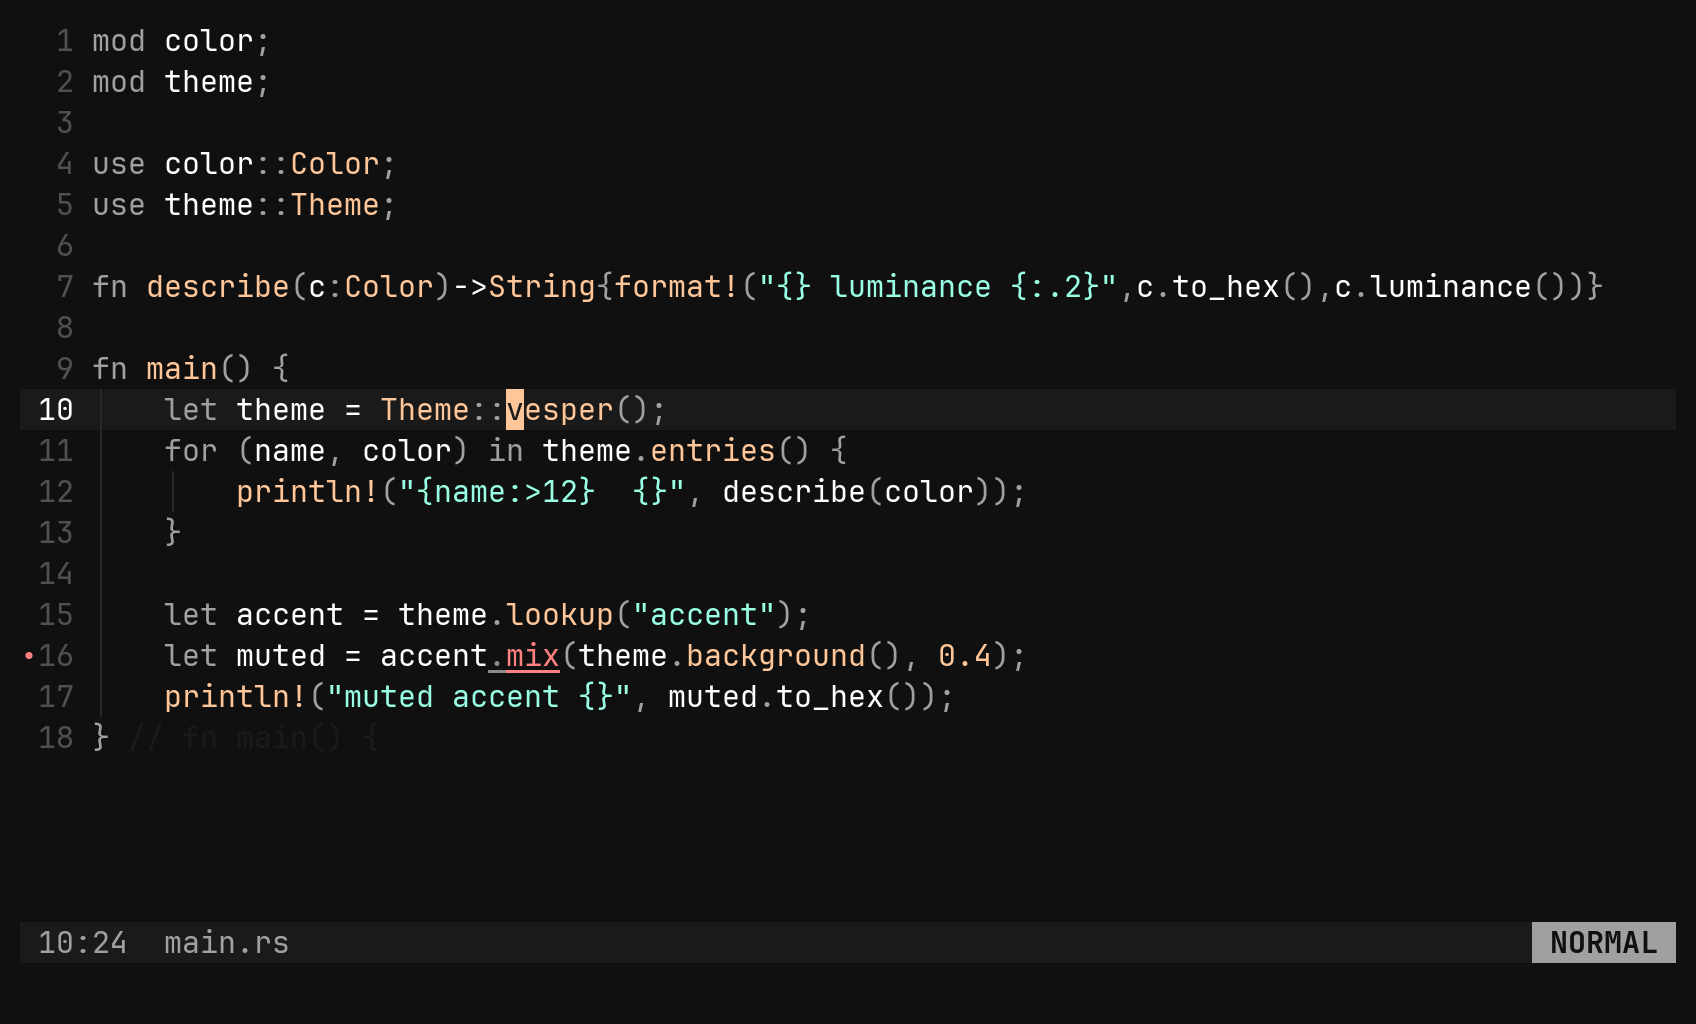Click the main function name on line 9
The image size is (1696, 1024).
pyautogui.click(x=182, y=369)
